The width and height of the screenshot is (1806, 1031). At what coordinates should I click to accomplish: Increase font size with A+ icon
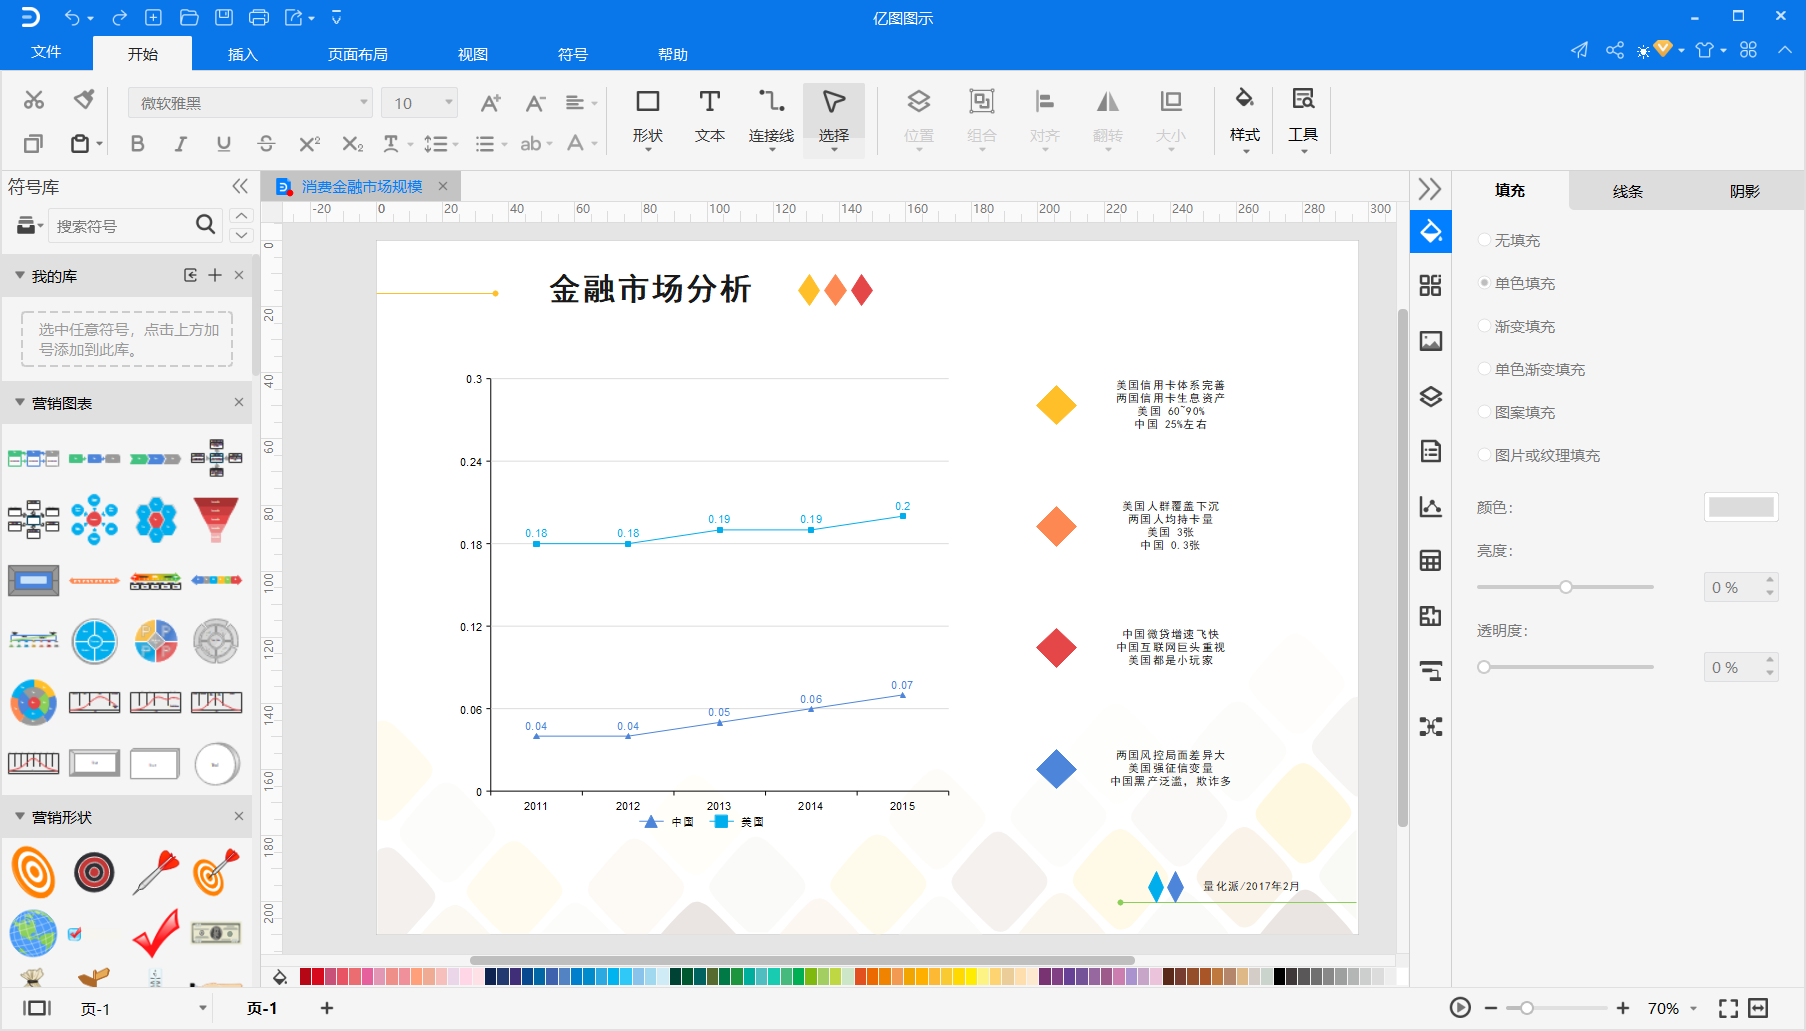pyautogui.click(x=490, y=103)
